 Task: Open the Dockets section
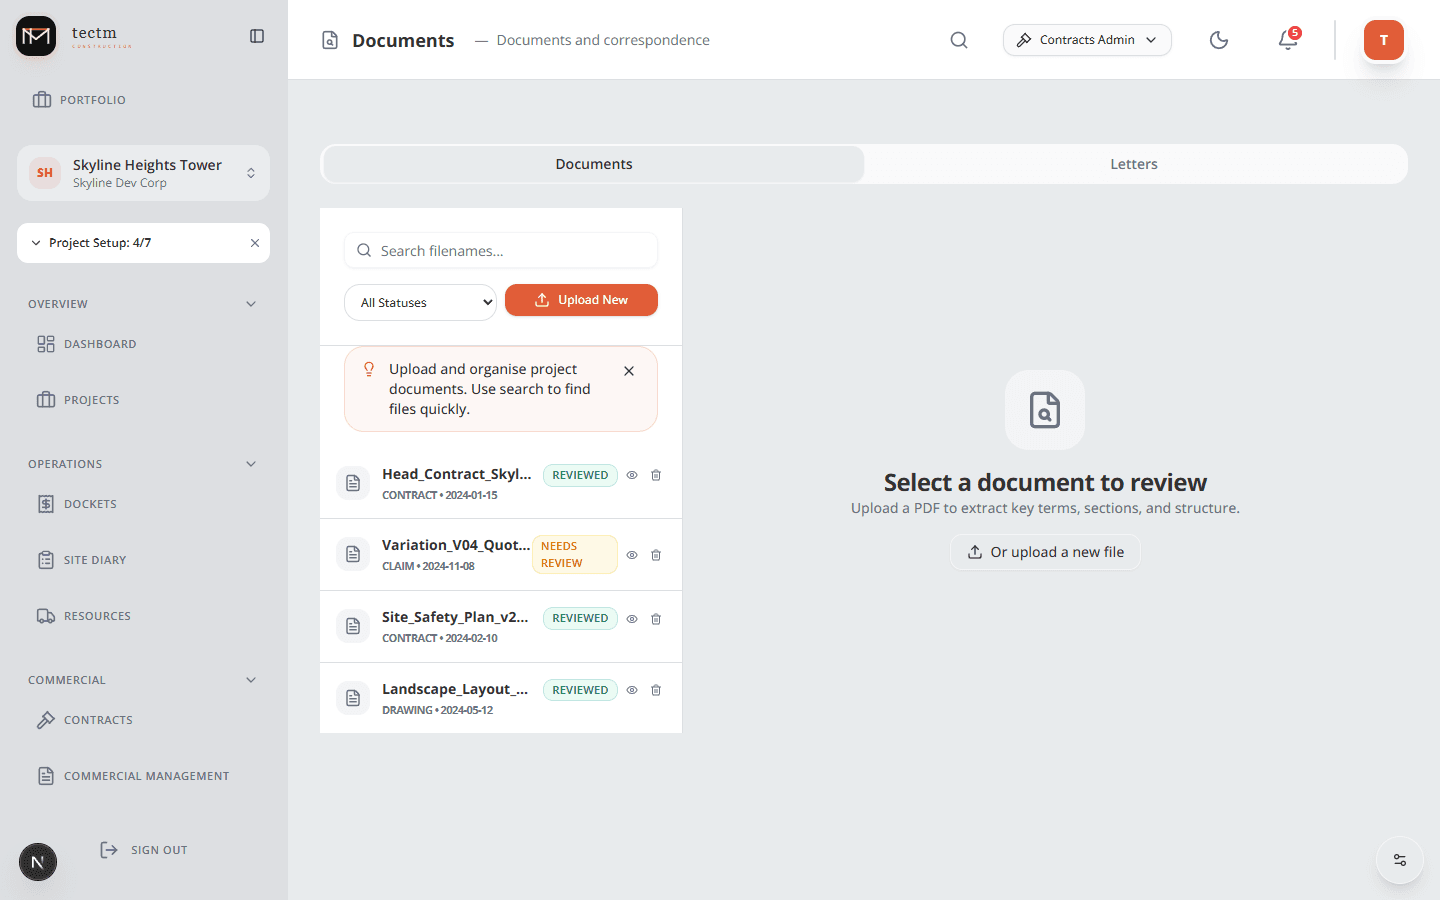click(91, 503)
